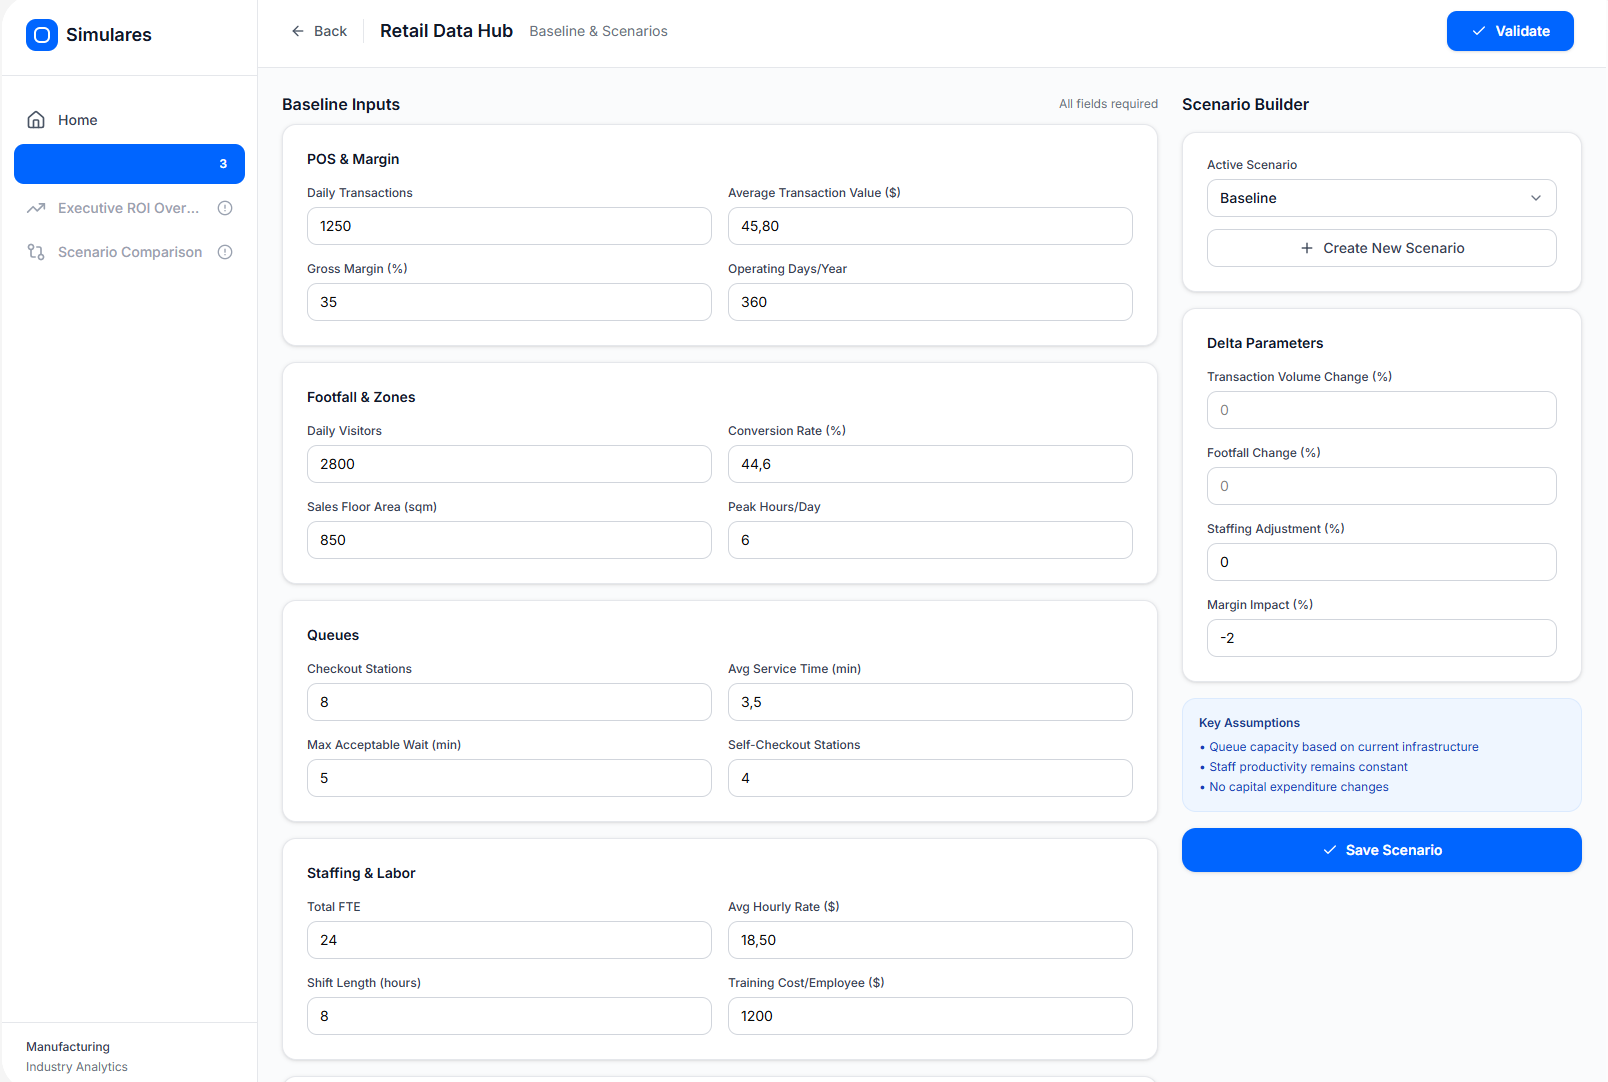Navigate to Home in the sidebar

[x=77, y=119]
